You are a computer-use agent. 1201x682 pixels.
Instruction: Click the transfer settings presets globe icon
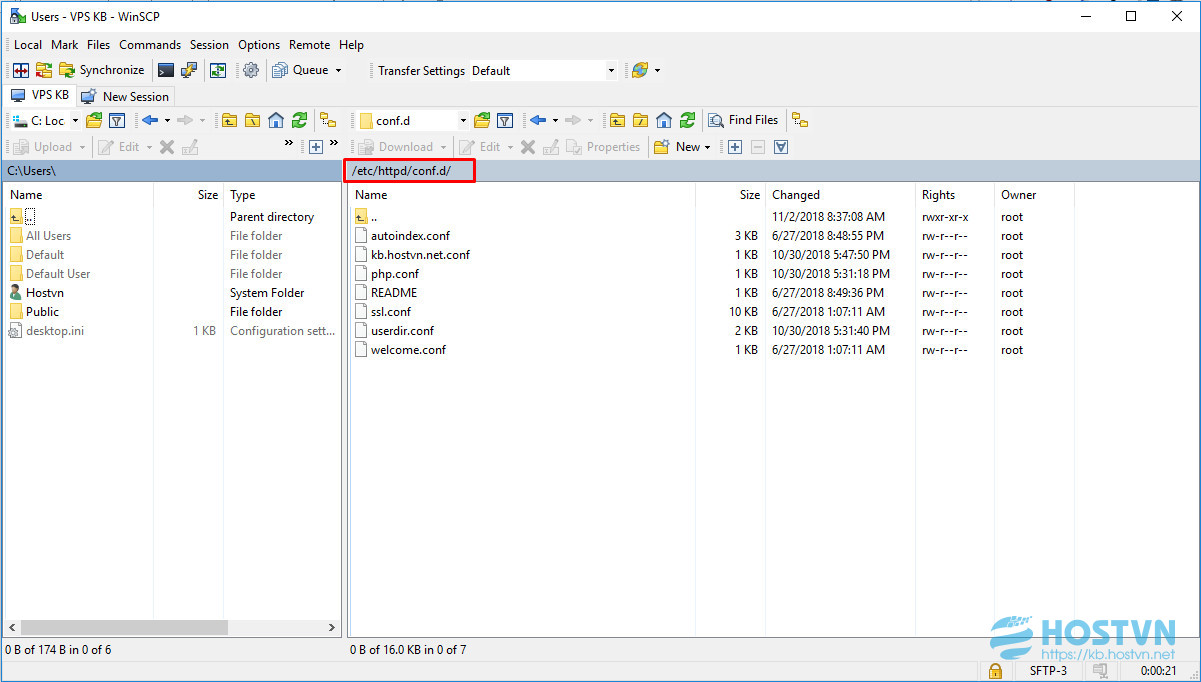click(x=639, y=70)
